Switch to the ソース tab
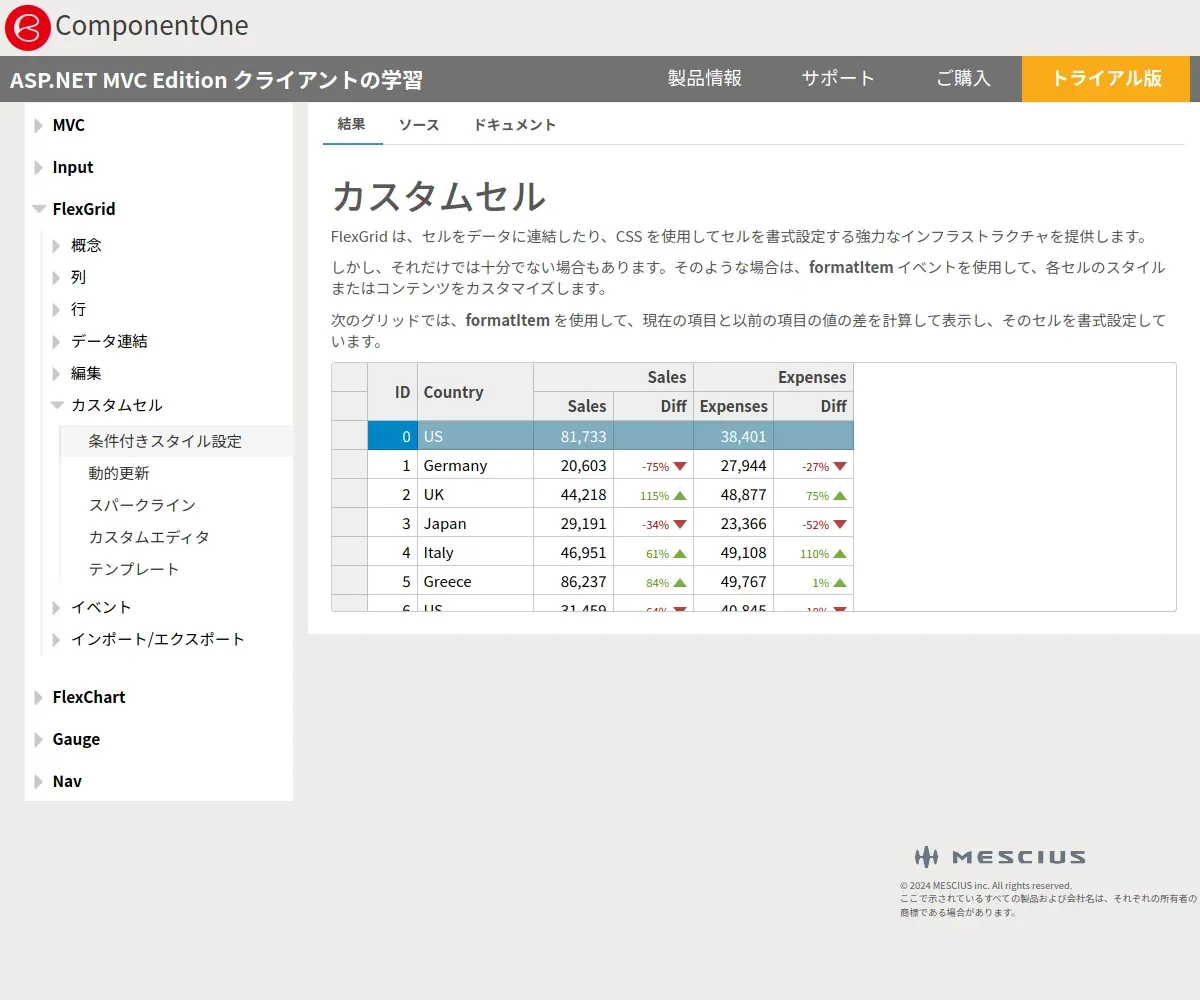The height and width of the screenshot is (1000, 1200). coord(419,125)
